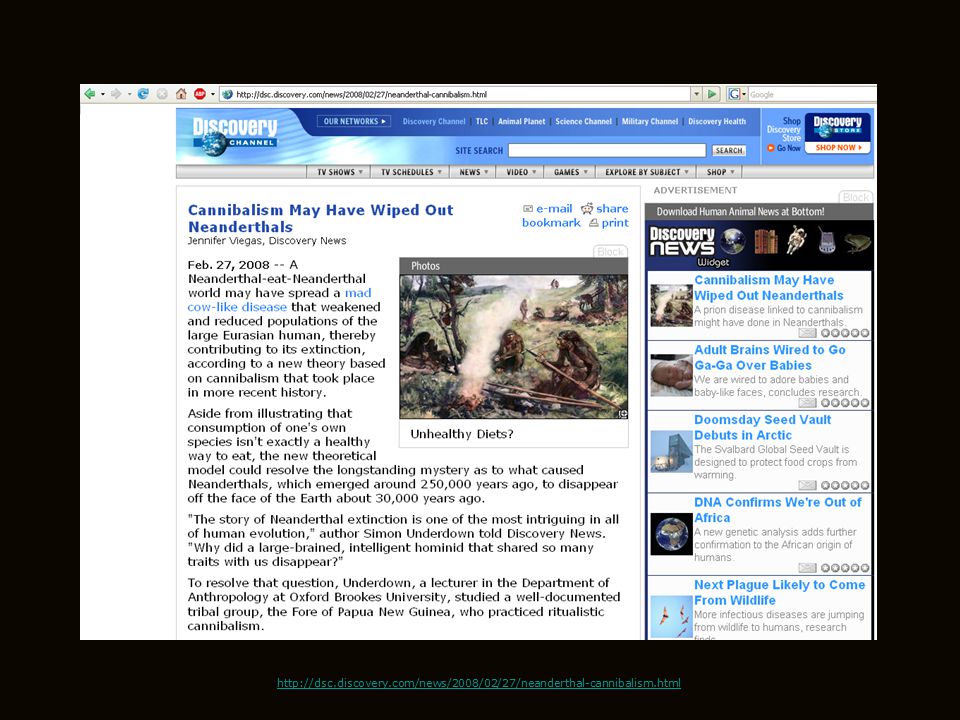Click the Neanderthal campfire photo
This screenshot has height=720, width=960.
(x=513, y=347)
